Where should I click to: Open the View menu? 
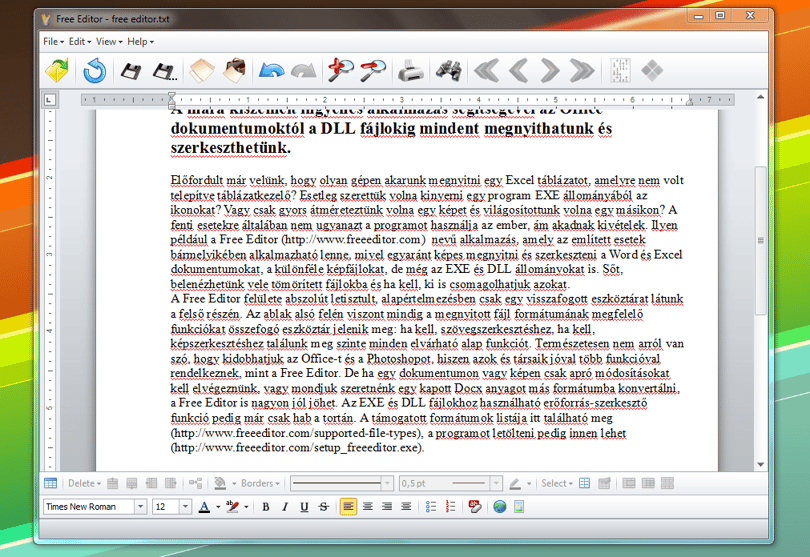tap(109, 41)
